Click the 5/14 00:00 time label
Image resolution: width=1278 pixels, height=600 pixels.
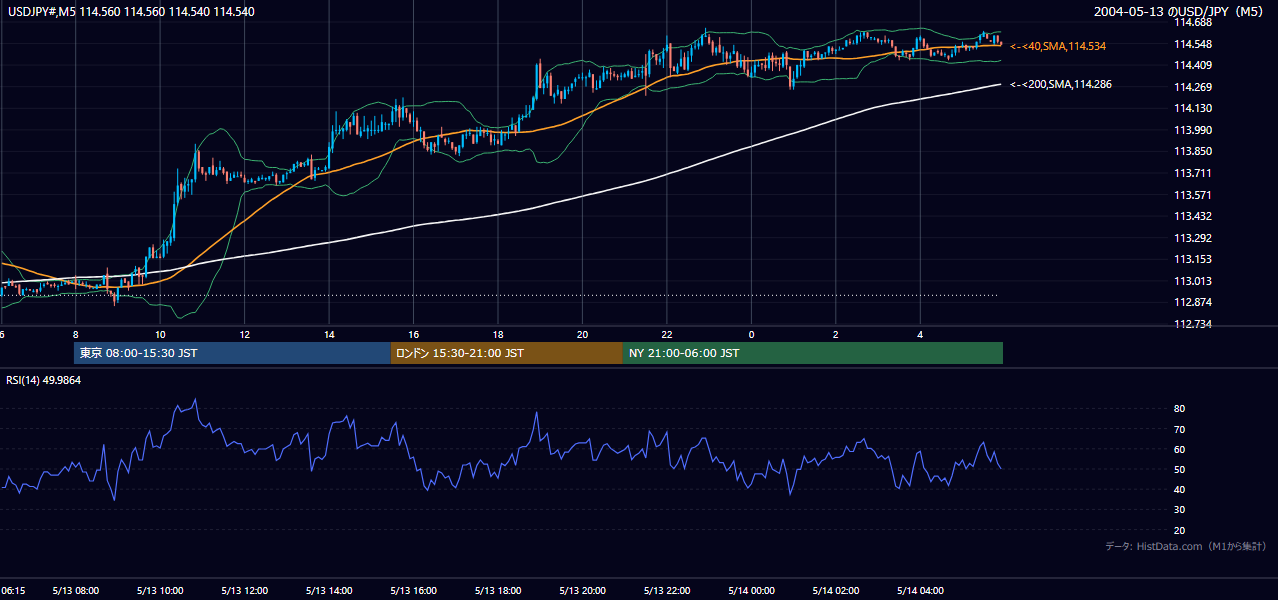coord(751,591)
